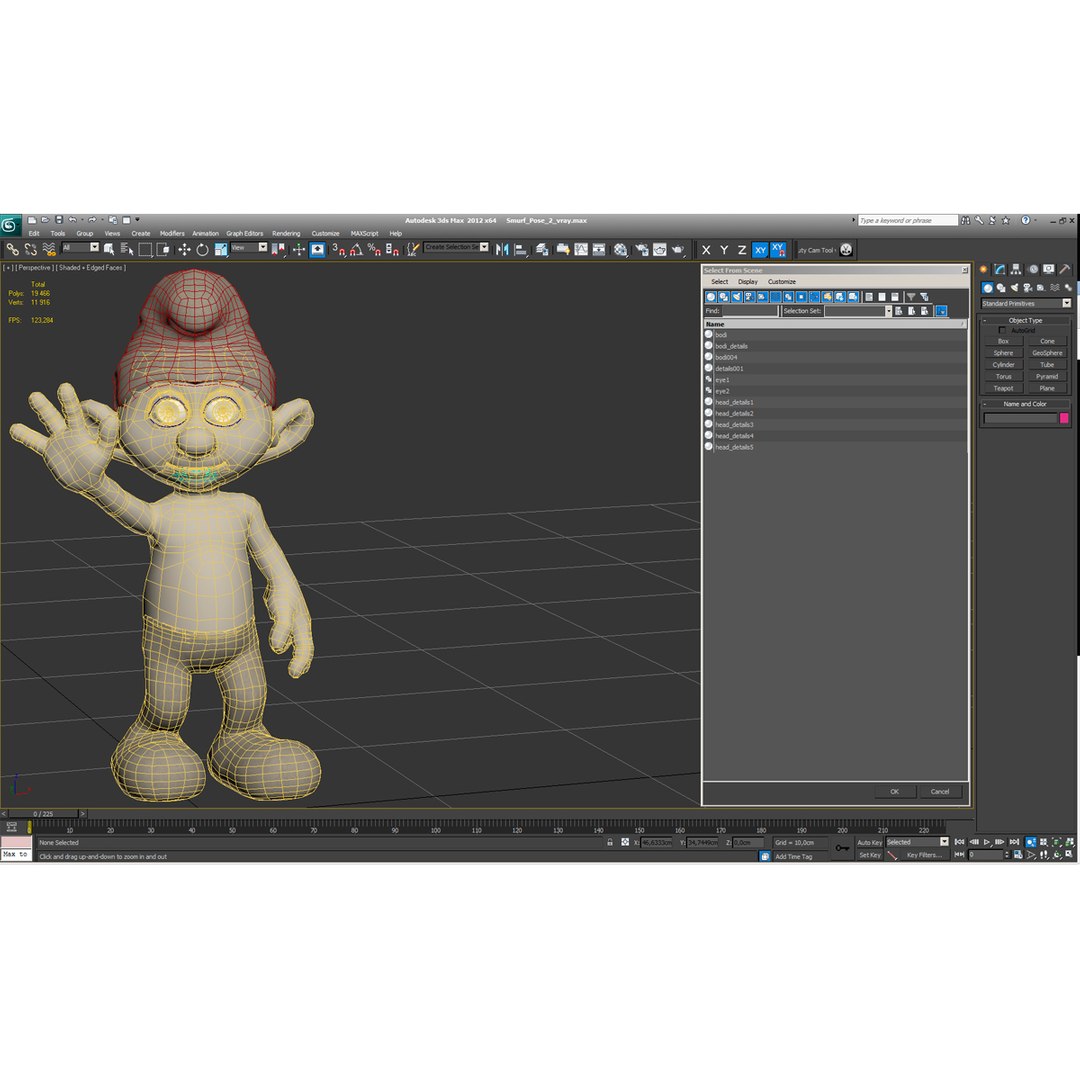Click the binoculars search icon
Image resolution: width=1080 pixels, height=1080 pixels.
[965, 220]
